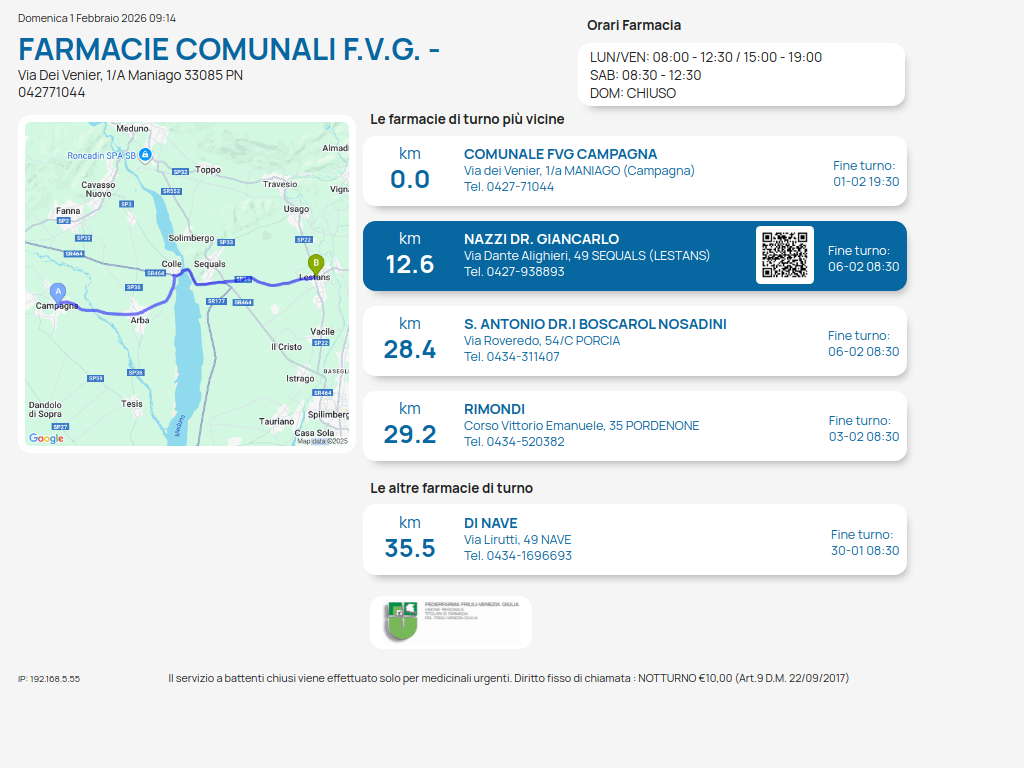Click the Map data ©2025 attribution

coord(322,440)
